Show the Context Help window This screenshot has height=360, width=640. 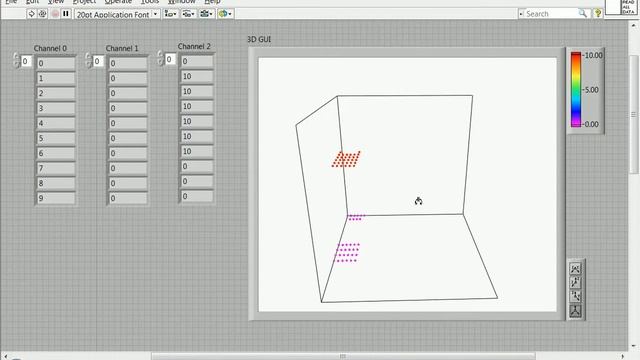pos(598,13)
